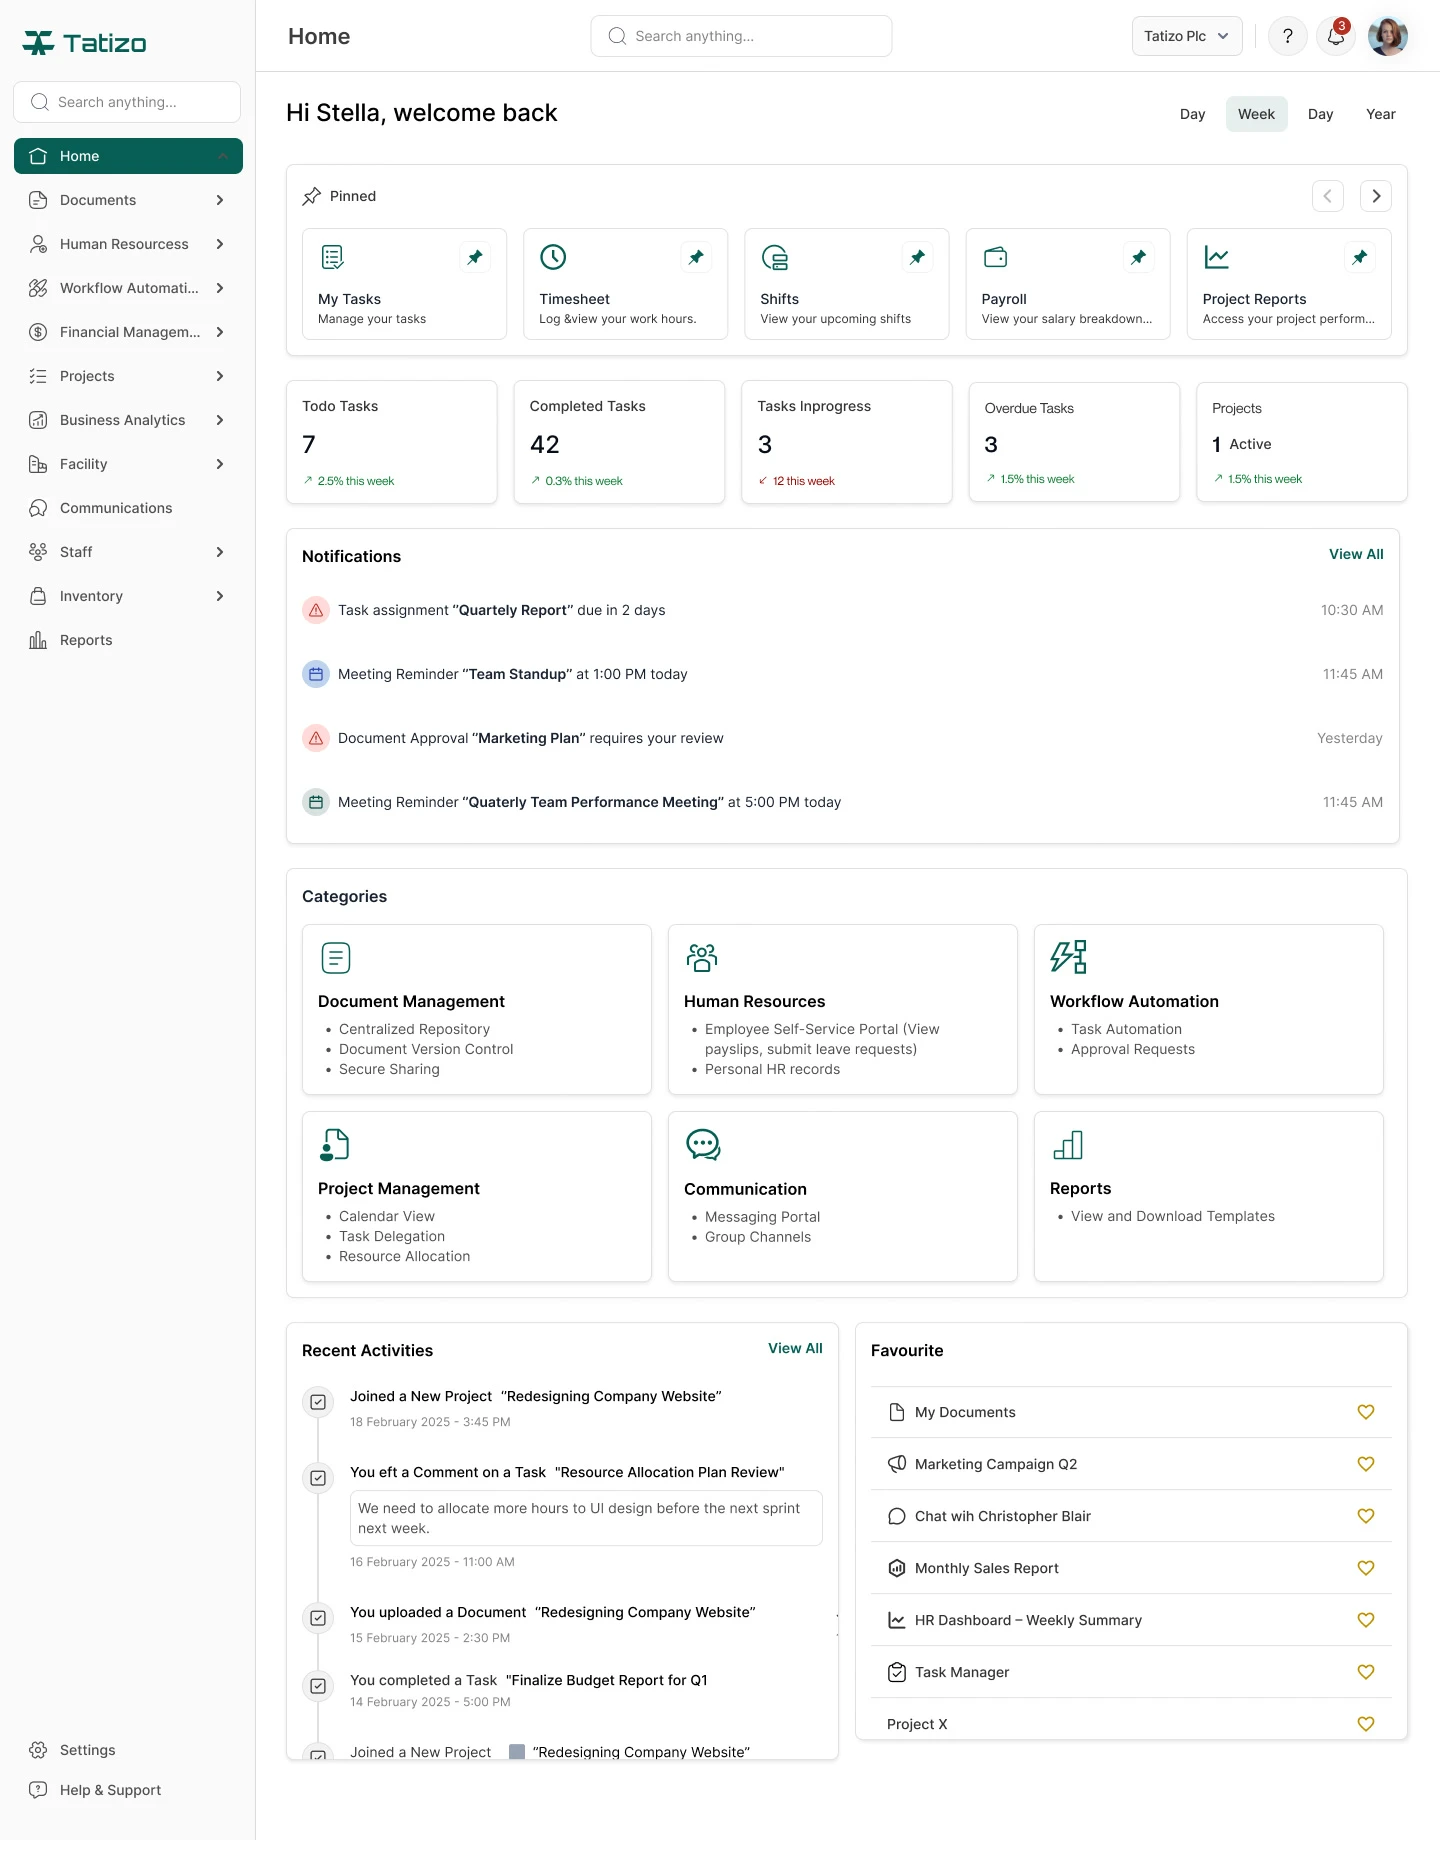This screenshot has height=1874, width=1440.
Task: Open Communications in the sidebar
Action: click(116, 508)
